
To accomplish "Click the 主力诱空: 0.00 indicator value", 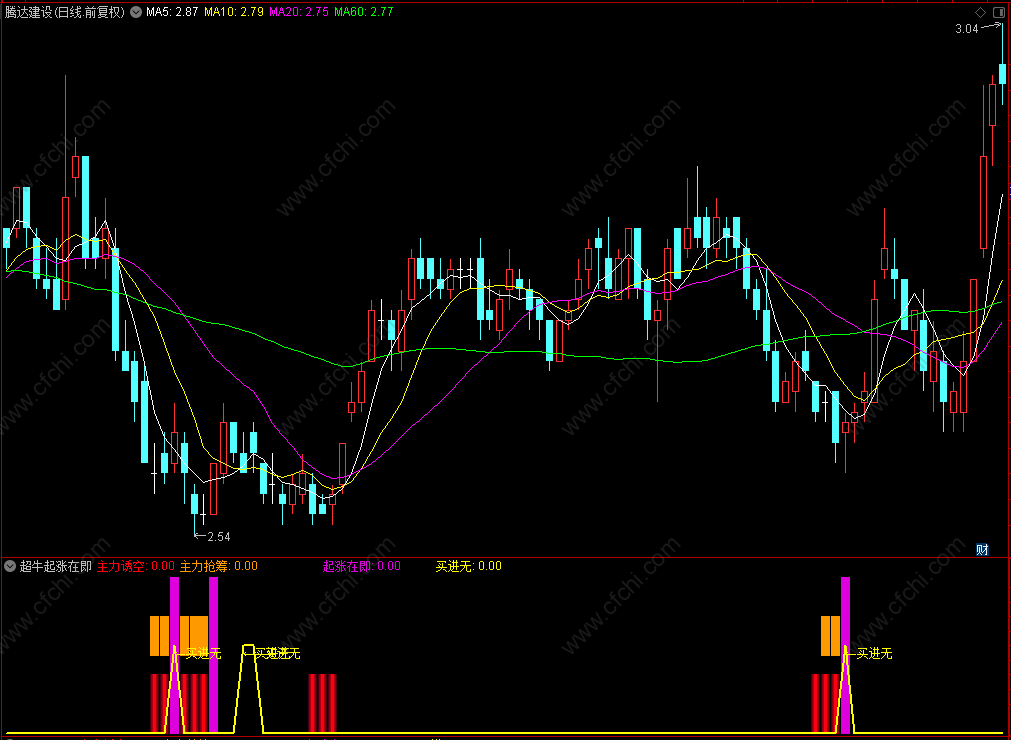I will pos(136,566).
